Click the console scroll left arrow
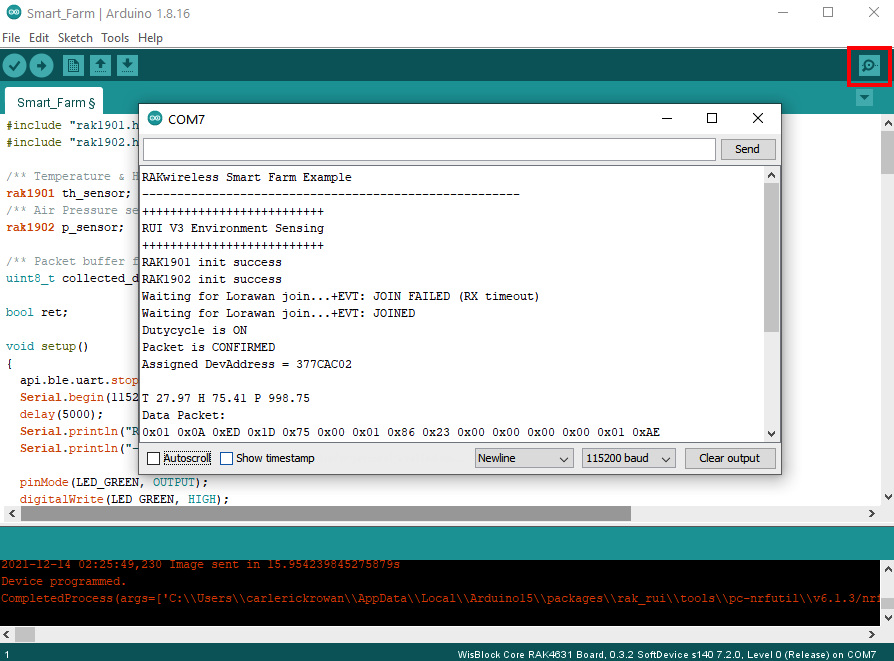 (6, 634)
